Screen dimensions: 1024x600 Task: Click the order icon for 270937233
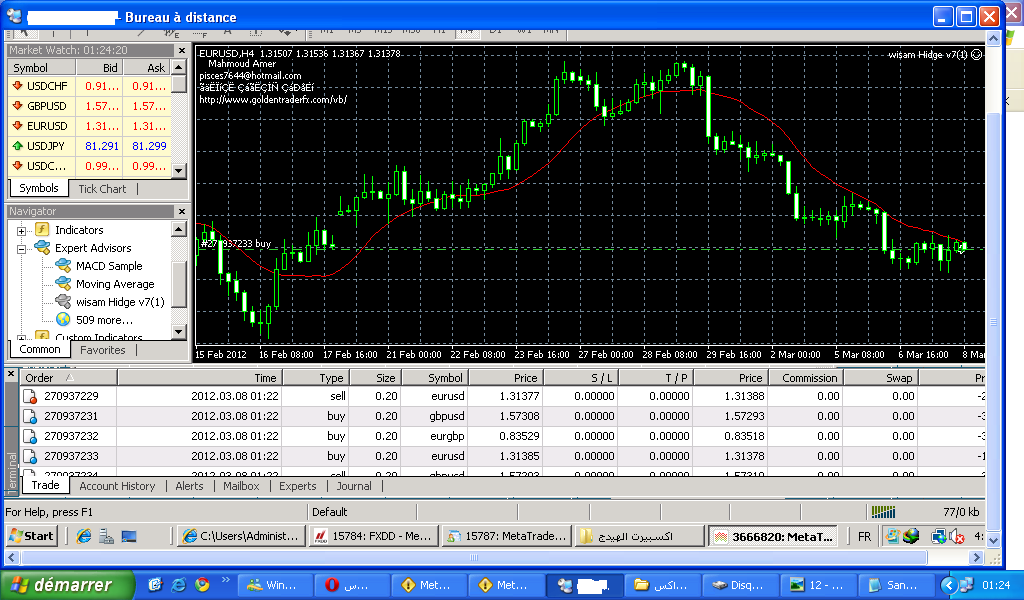coord(29,456)
